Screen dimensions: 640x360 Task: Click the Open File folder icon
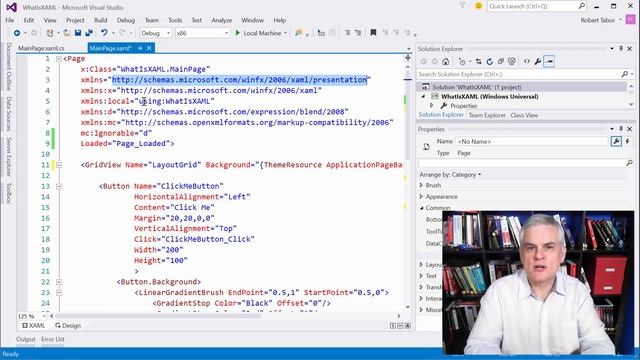67,33
